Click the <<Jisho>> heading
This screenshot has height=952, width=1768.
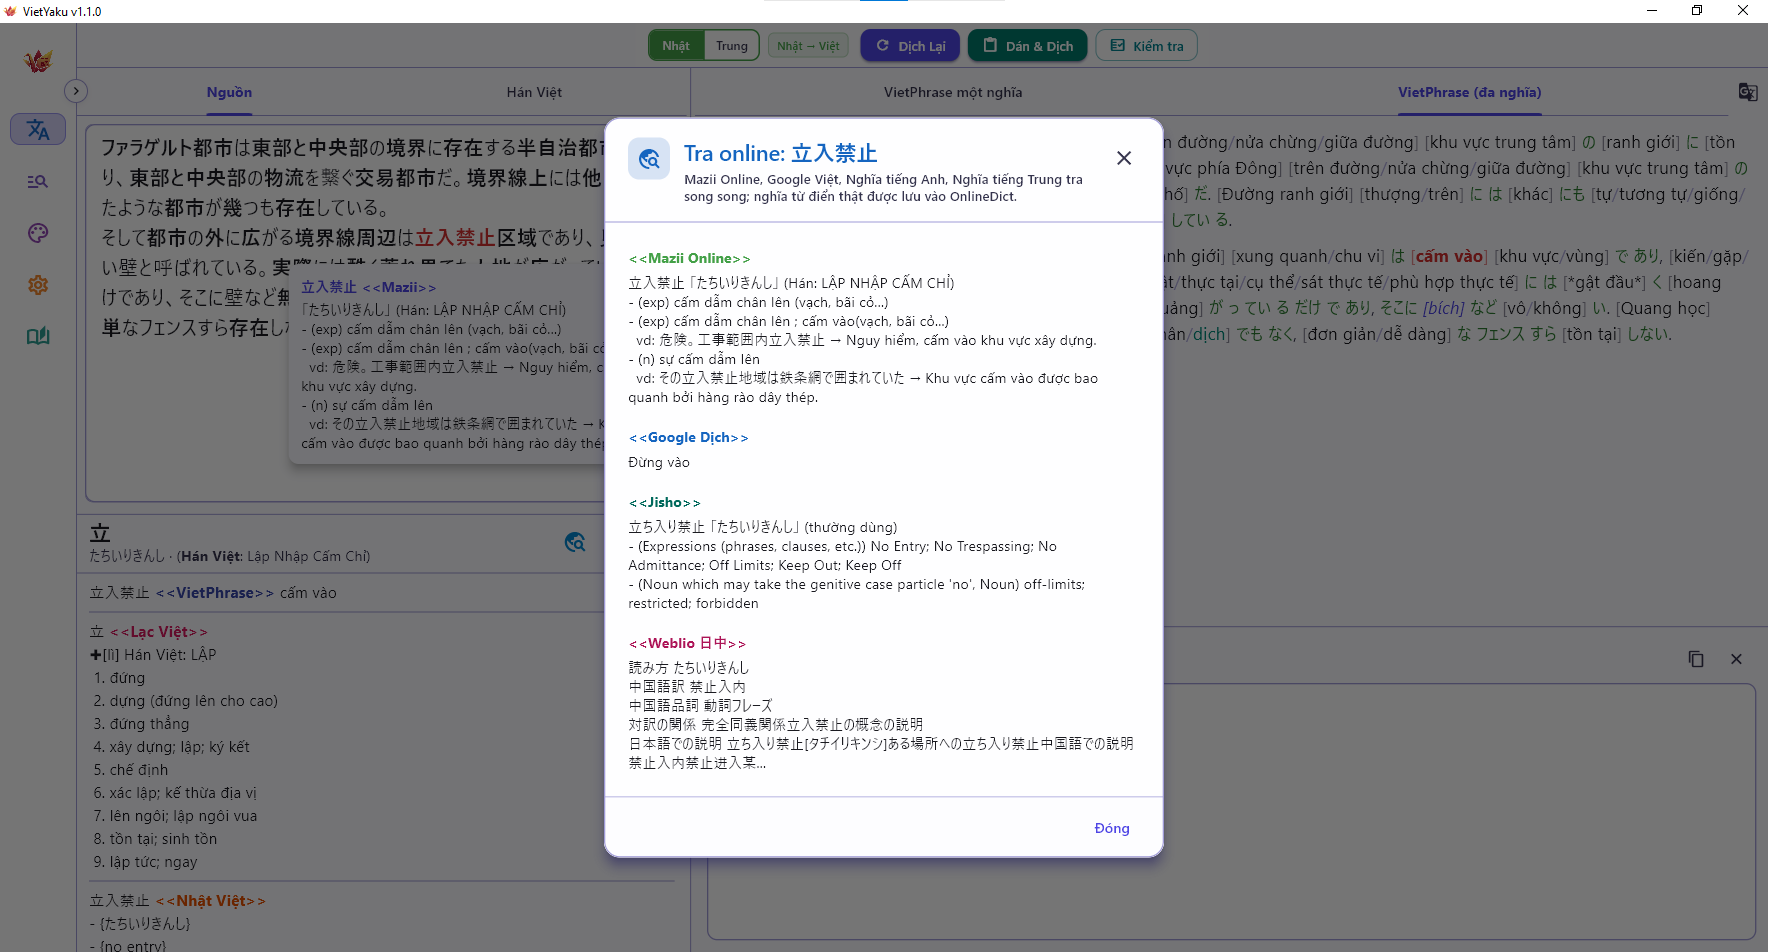click(x=664, y=502)
